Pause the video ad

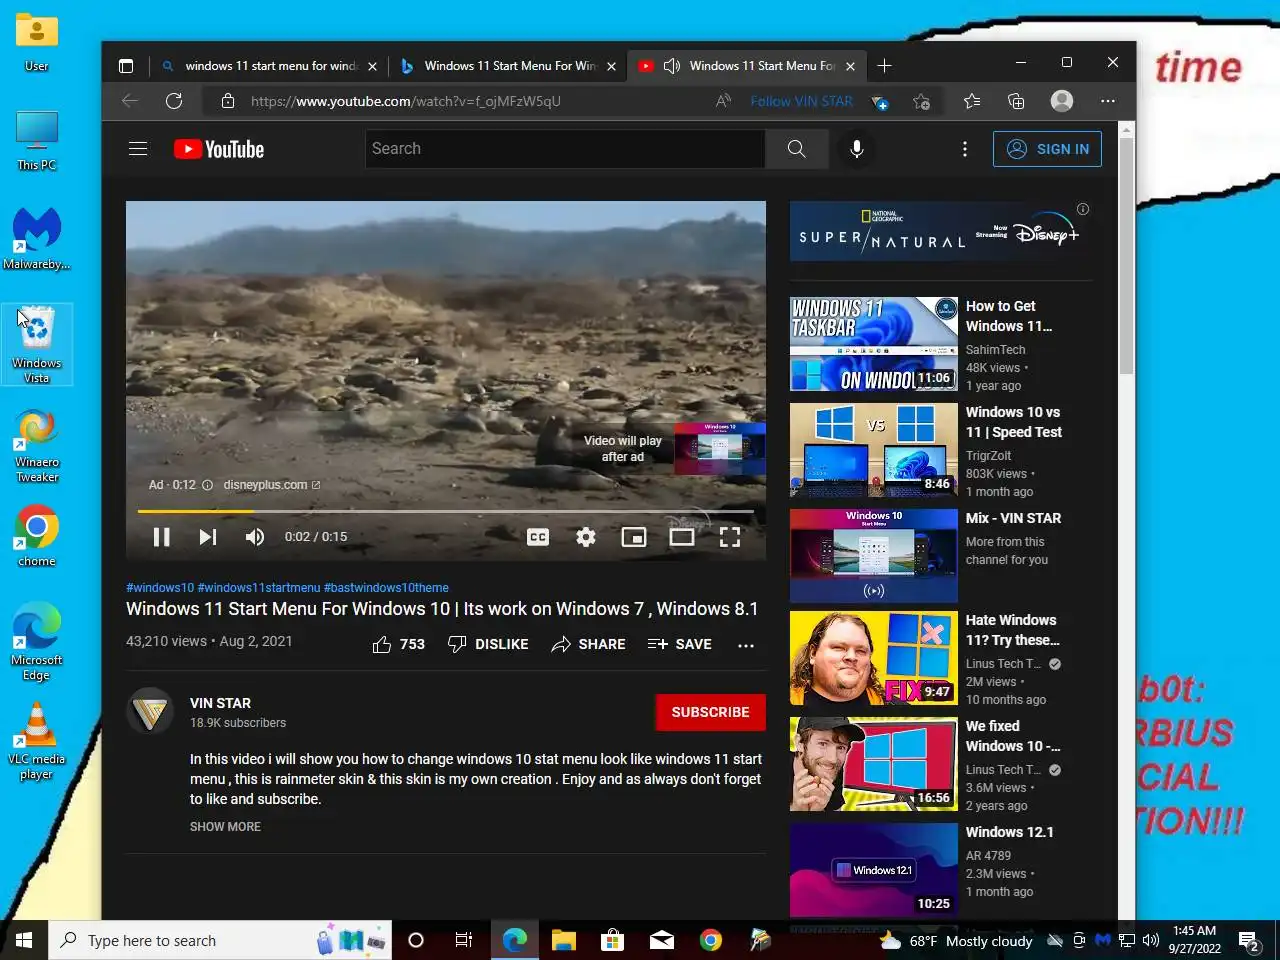coord(161,537)
